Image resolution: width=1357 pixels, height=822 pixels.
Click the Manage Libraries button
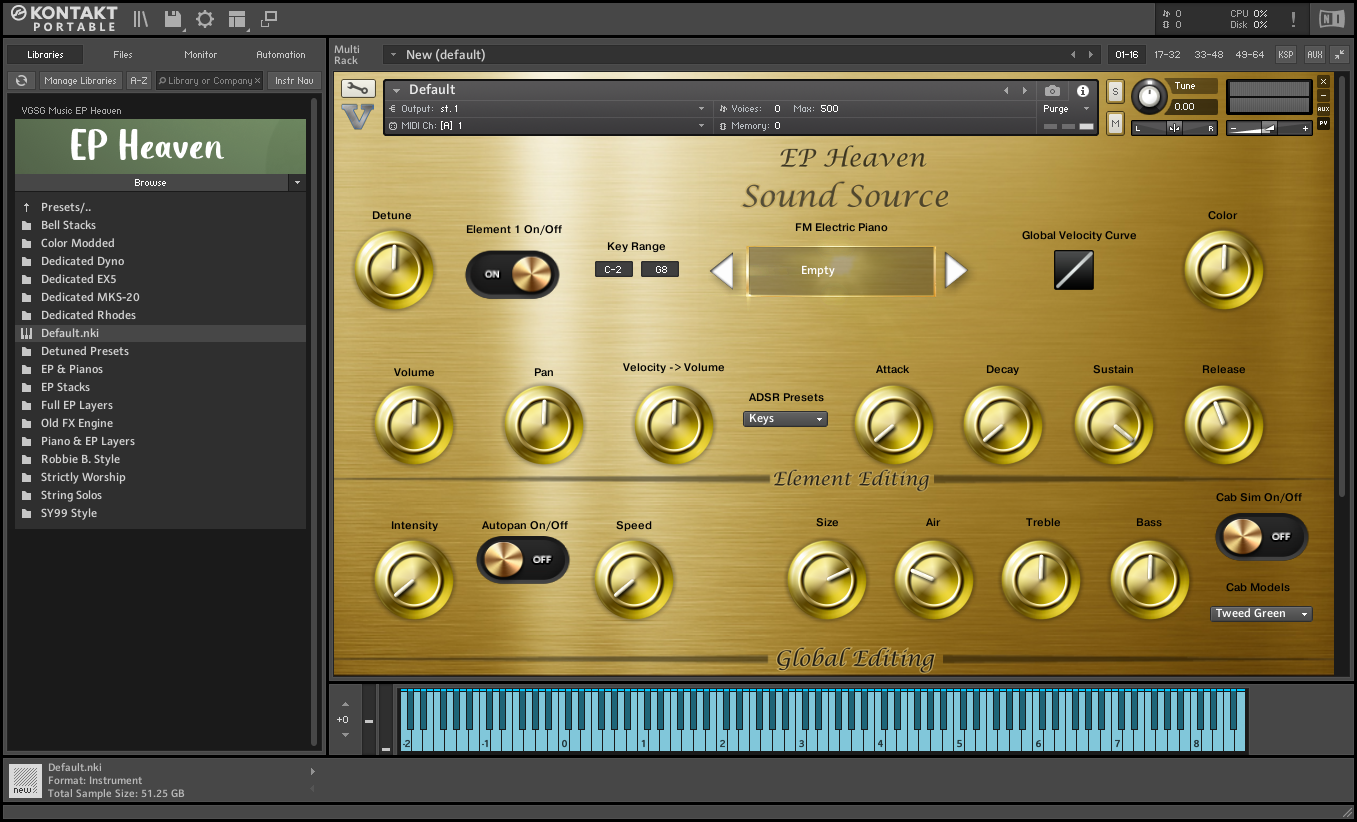tap(81, 81)
